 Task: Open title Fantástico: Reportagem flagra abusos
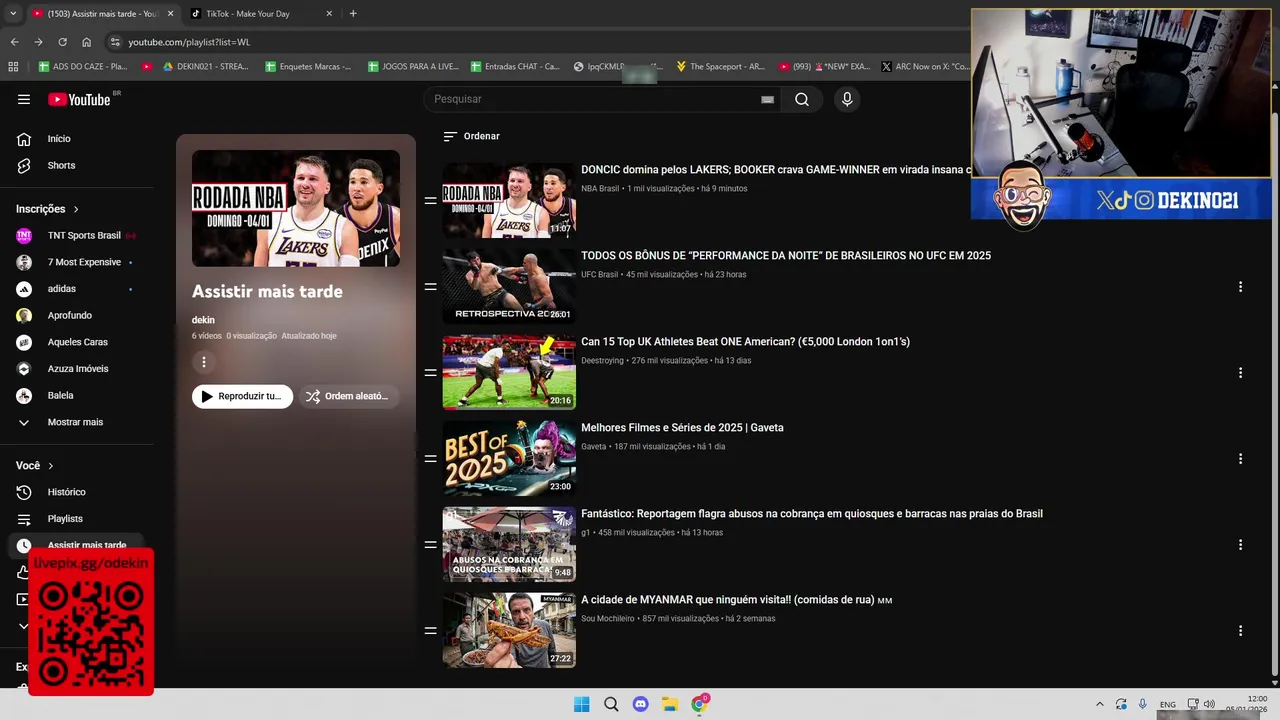[x=812, y=514]
